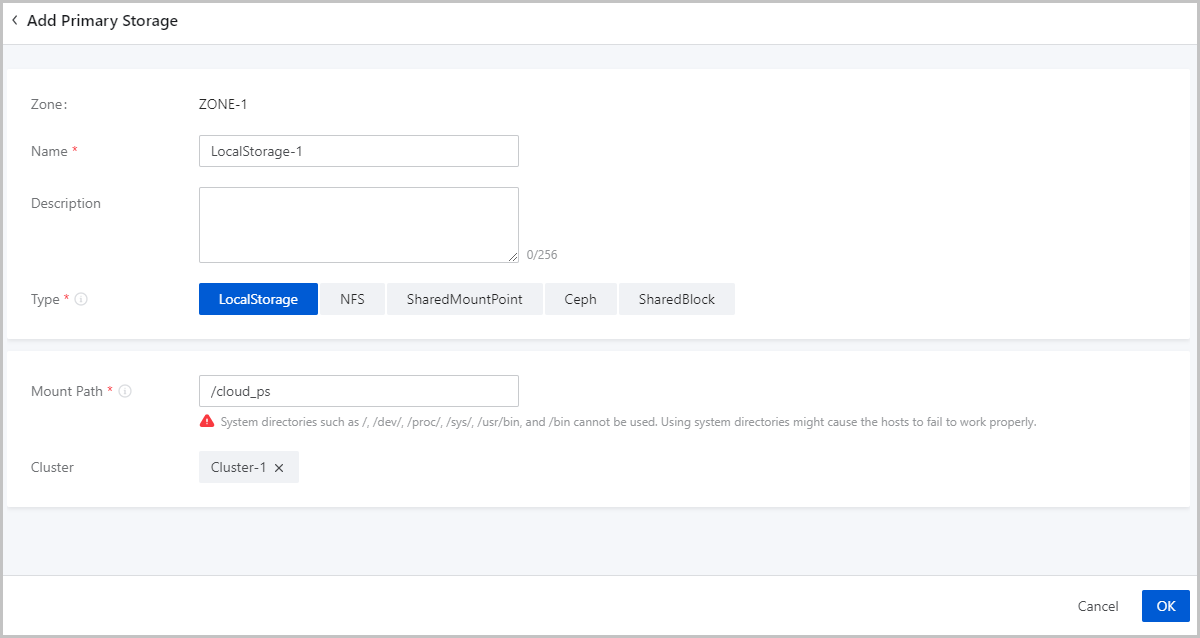Select the SharedMountPoint type

464,299
